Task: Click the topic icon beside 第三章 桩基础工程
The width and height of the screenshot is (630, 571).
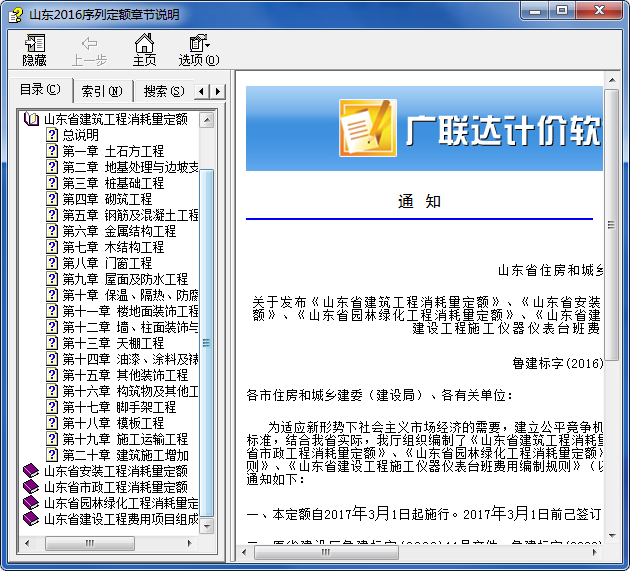Action: coord(52,183)
